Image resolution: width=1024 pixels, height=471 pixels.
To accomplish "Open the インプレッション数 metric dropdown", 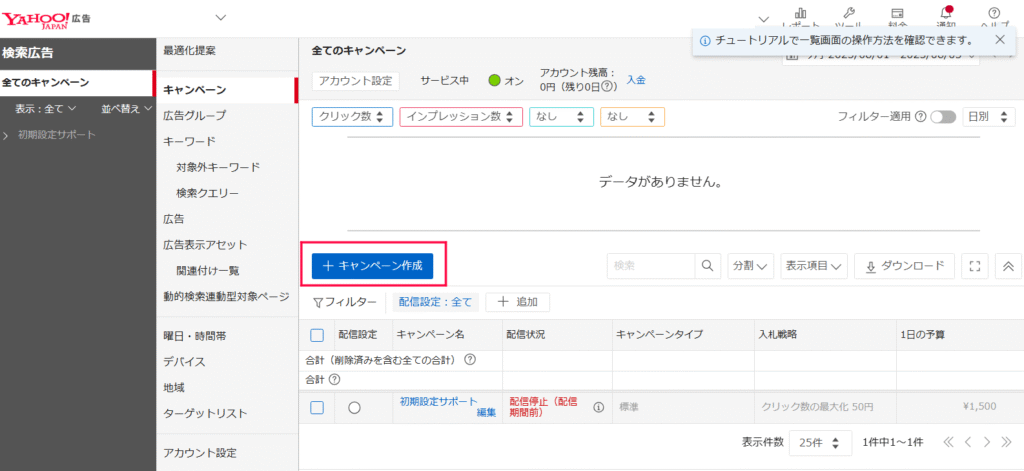I will pyautogui.click(x=461, y=117).
